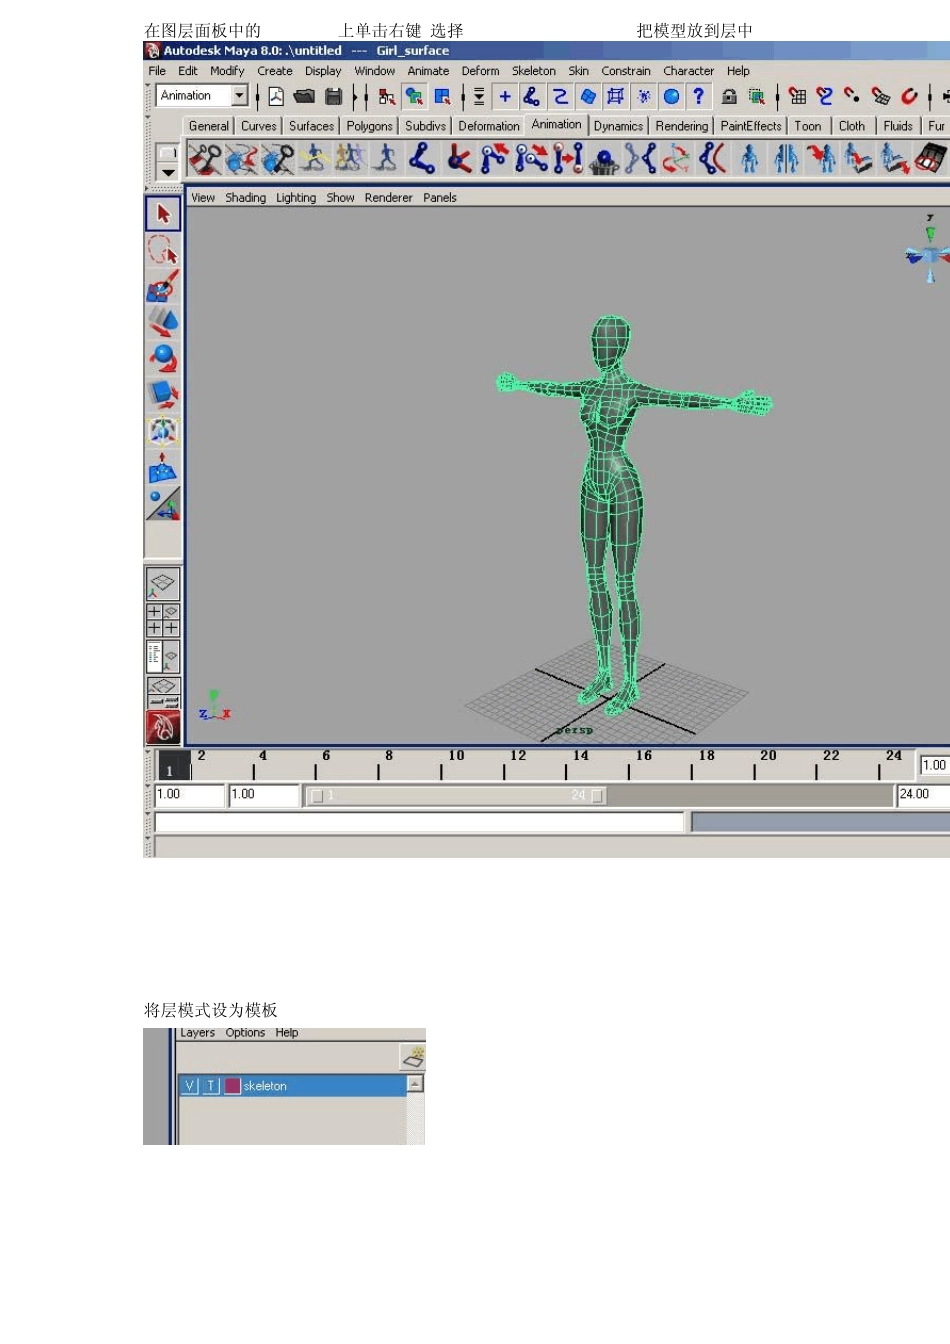Switch to the Cloth shelf tab
The image size is (950, 1344).
pos(852,126)
